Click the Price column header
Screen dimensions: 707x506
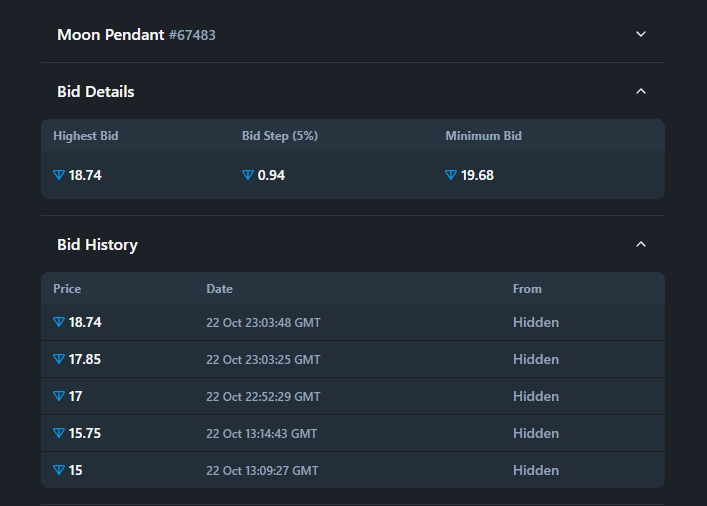tap(67, 288)
